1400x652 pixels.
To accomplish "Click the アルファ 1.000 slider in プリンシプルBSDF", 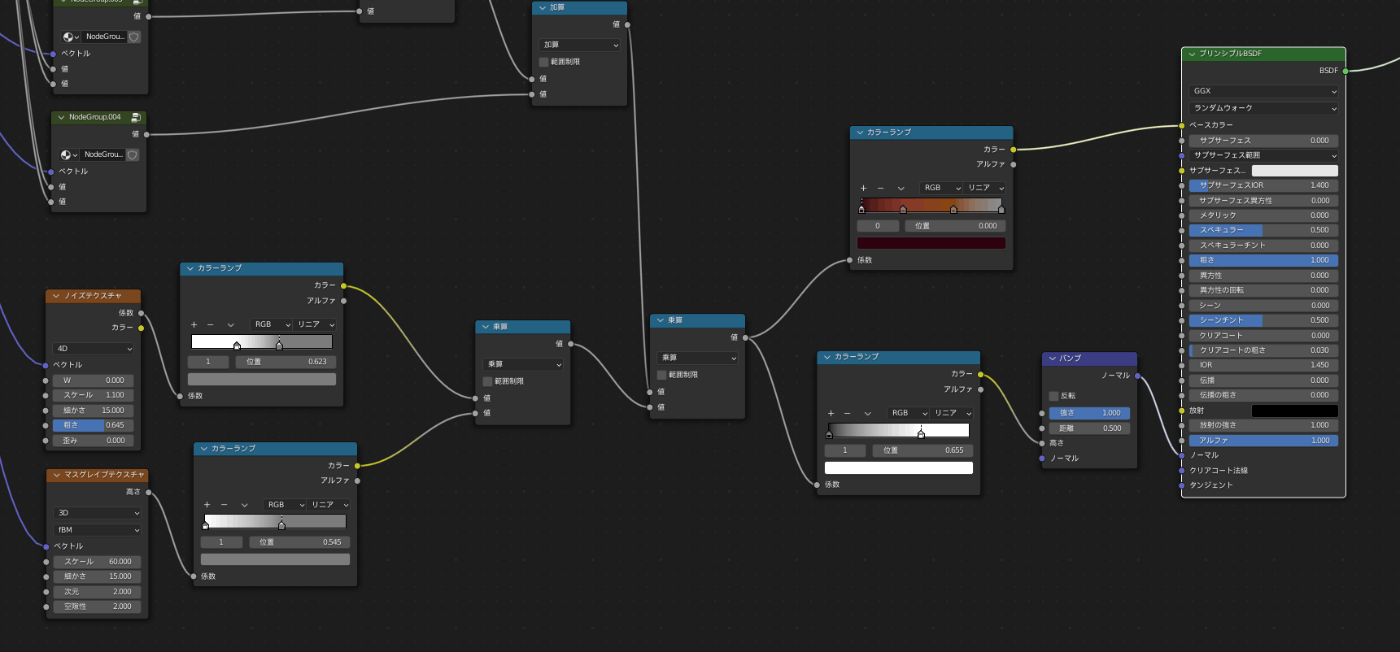I will click(x=1264, y=440).
